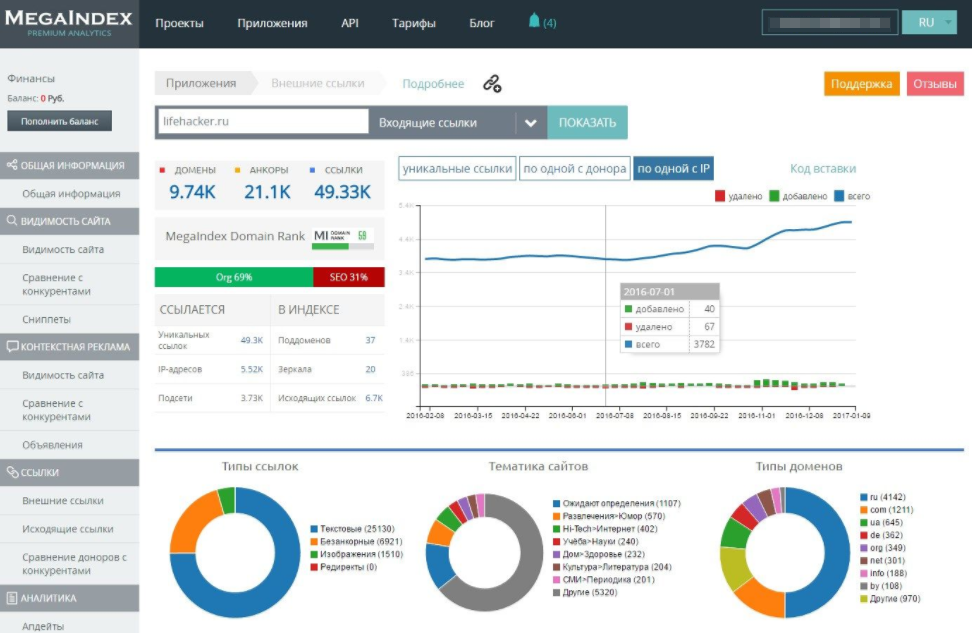Enable the 'уникальные ссылки' view mode
Viewport: 972px width, 633px height.
(x=455, y=168)
